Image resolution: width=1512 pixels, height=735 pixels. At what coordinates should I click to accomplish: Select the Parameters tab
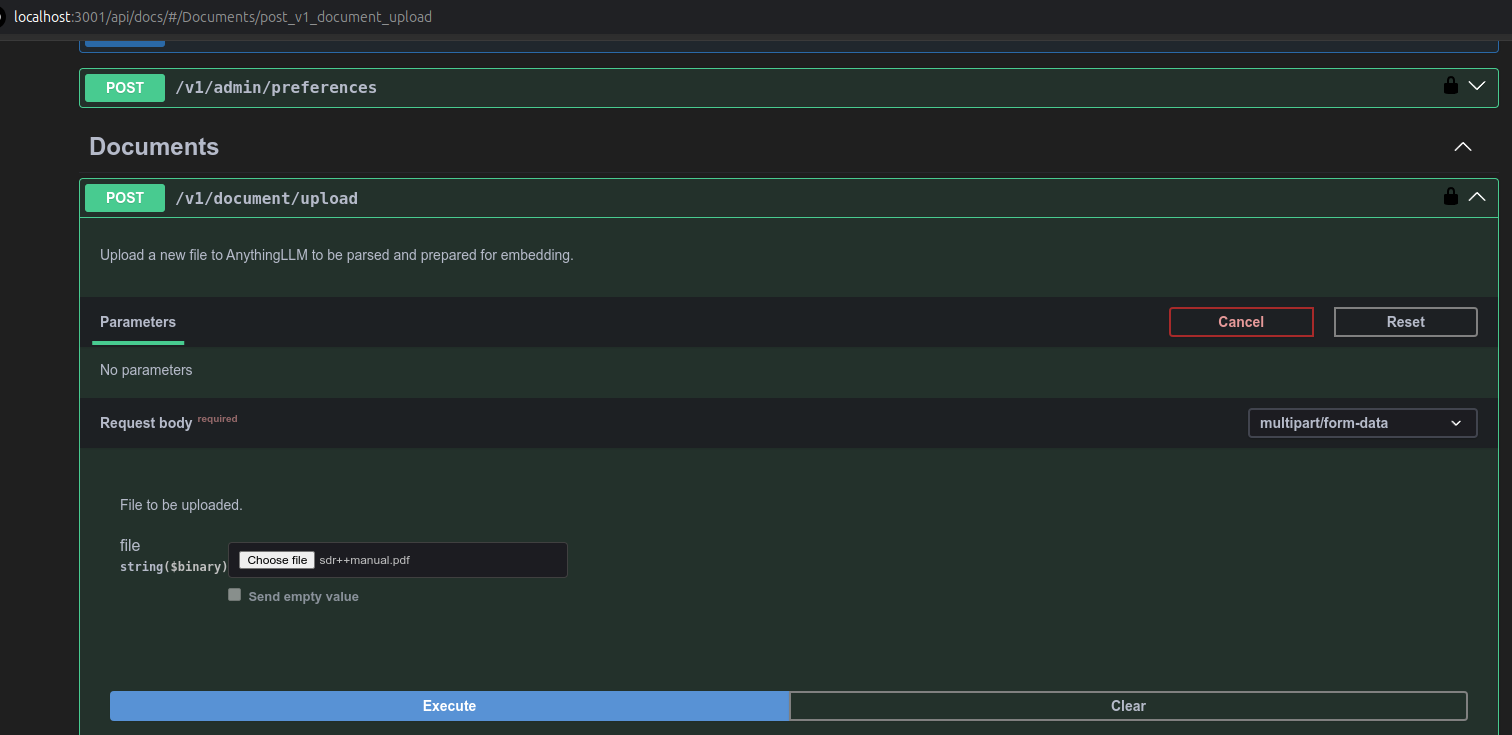pos(138,322)
